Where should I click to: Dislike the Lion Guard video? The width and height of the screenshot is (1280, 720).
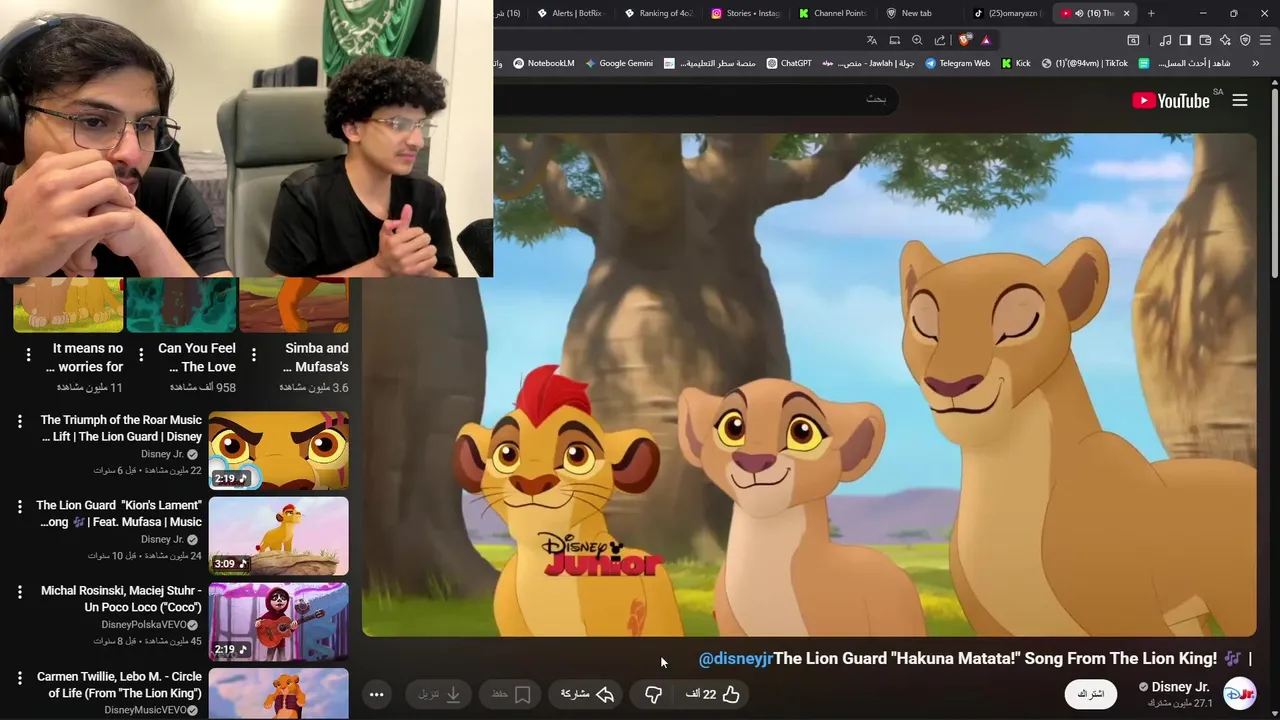pyautogui.click(x=653, y=694)
